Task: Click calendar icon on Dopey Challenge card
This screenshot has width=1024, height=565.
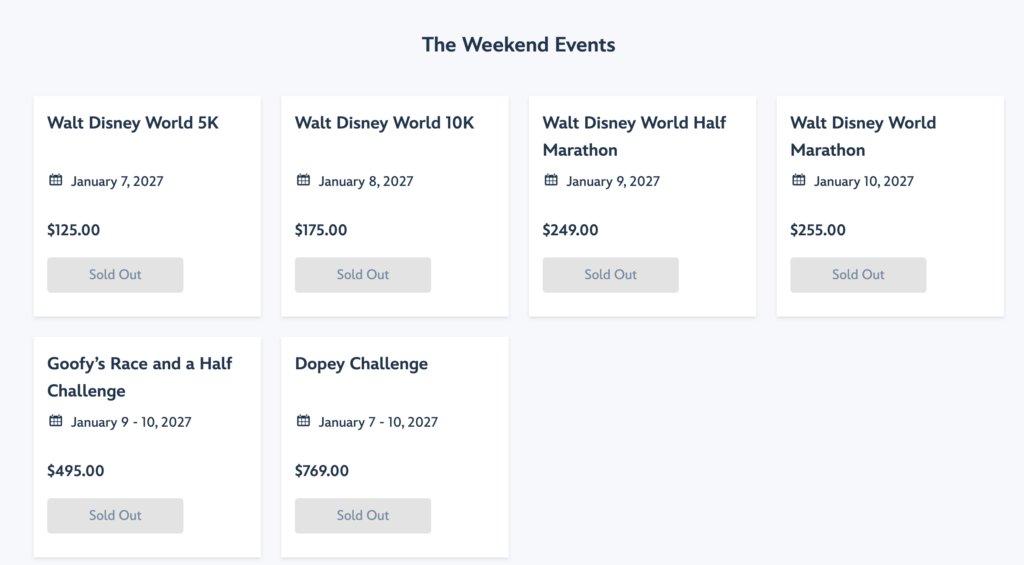Action: coord(304,422)
